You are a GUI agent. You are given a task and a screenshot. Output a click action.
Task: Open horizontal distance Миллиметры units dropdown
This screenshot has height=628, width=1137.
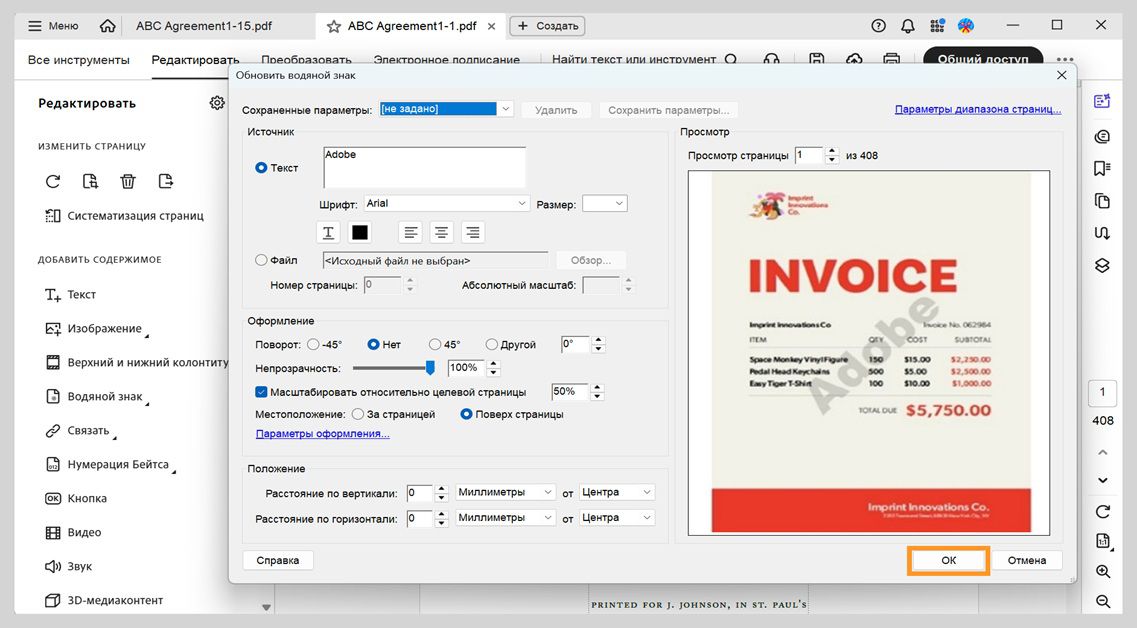[x=505, y=518]
